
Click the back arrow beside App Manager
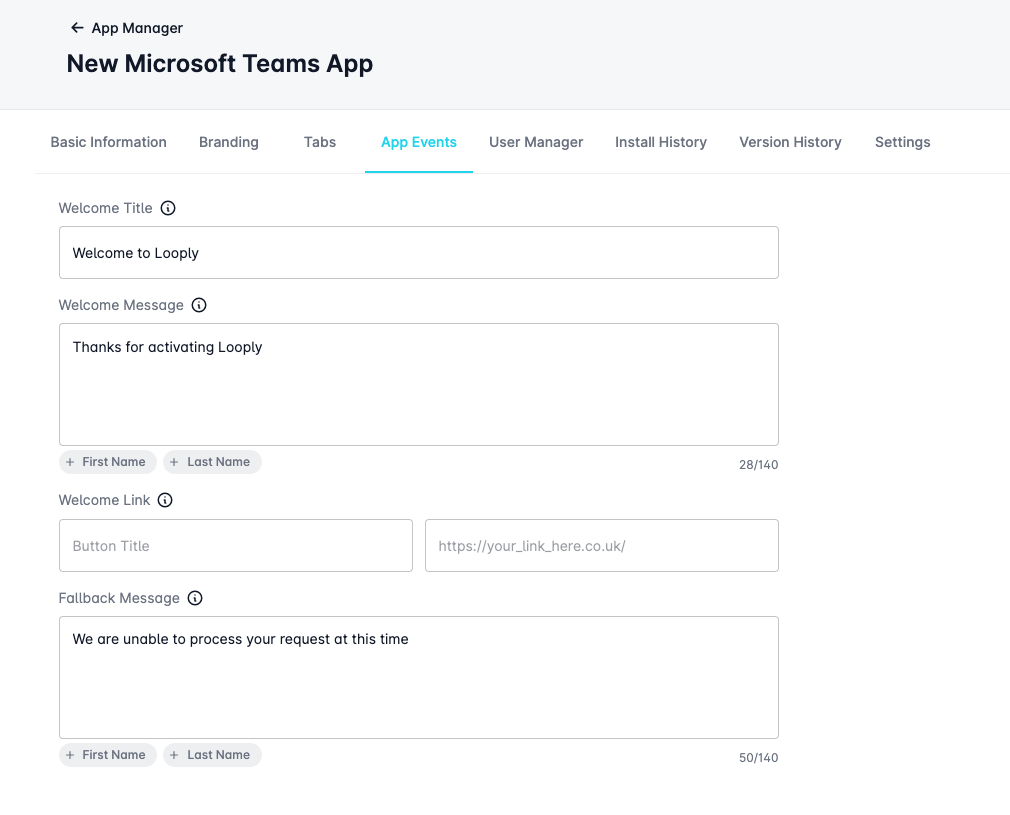pos(77,28)
